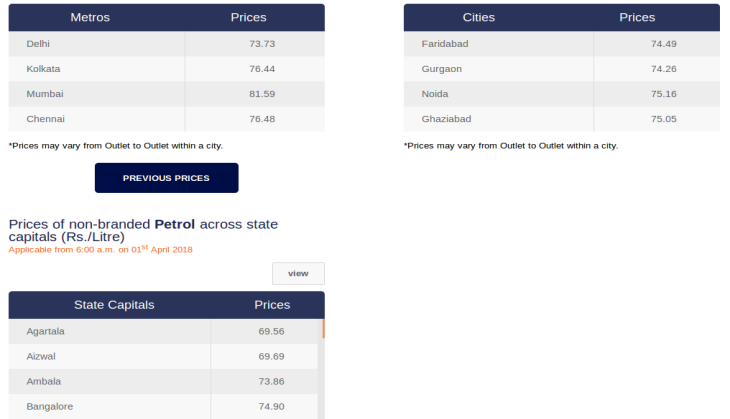
Task: Select the Kolkata metro row
Action: [x=167, y=69]
